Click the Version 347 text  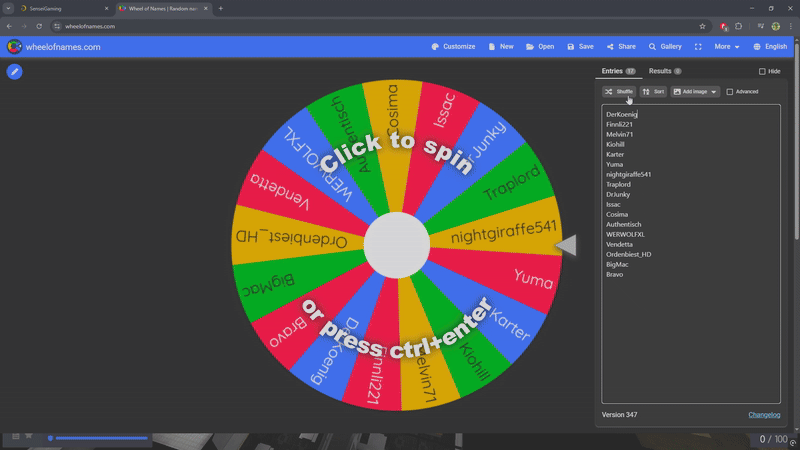tap(619, 415)
